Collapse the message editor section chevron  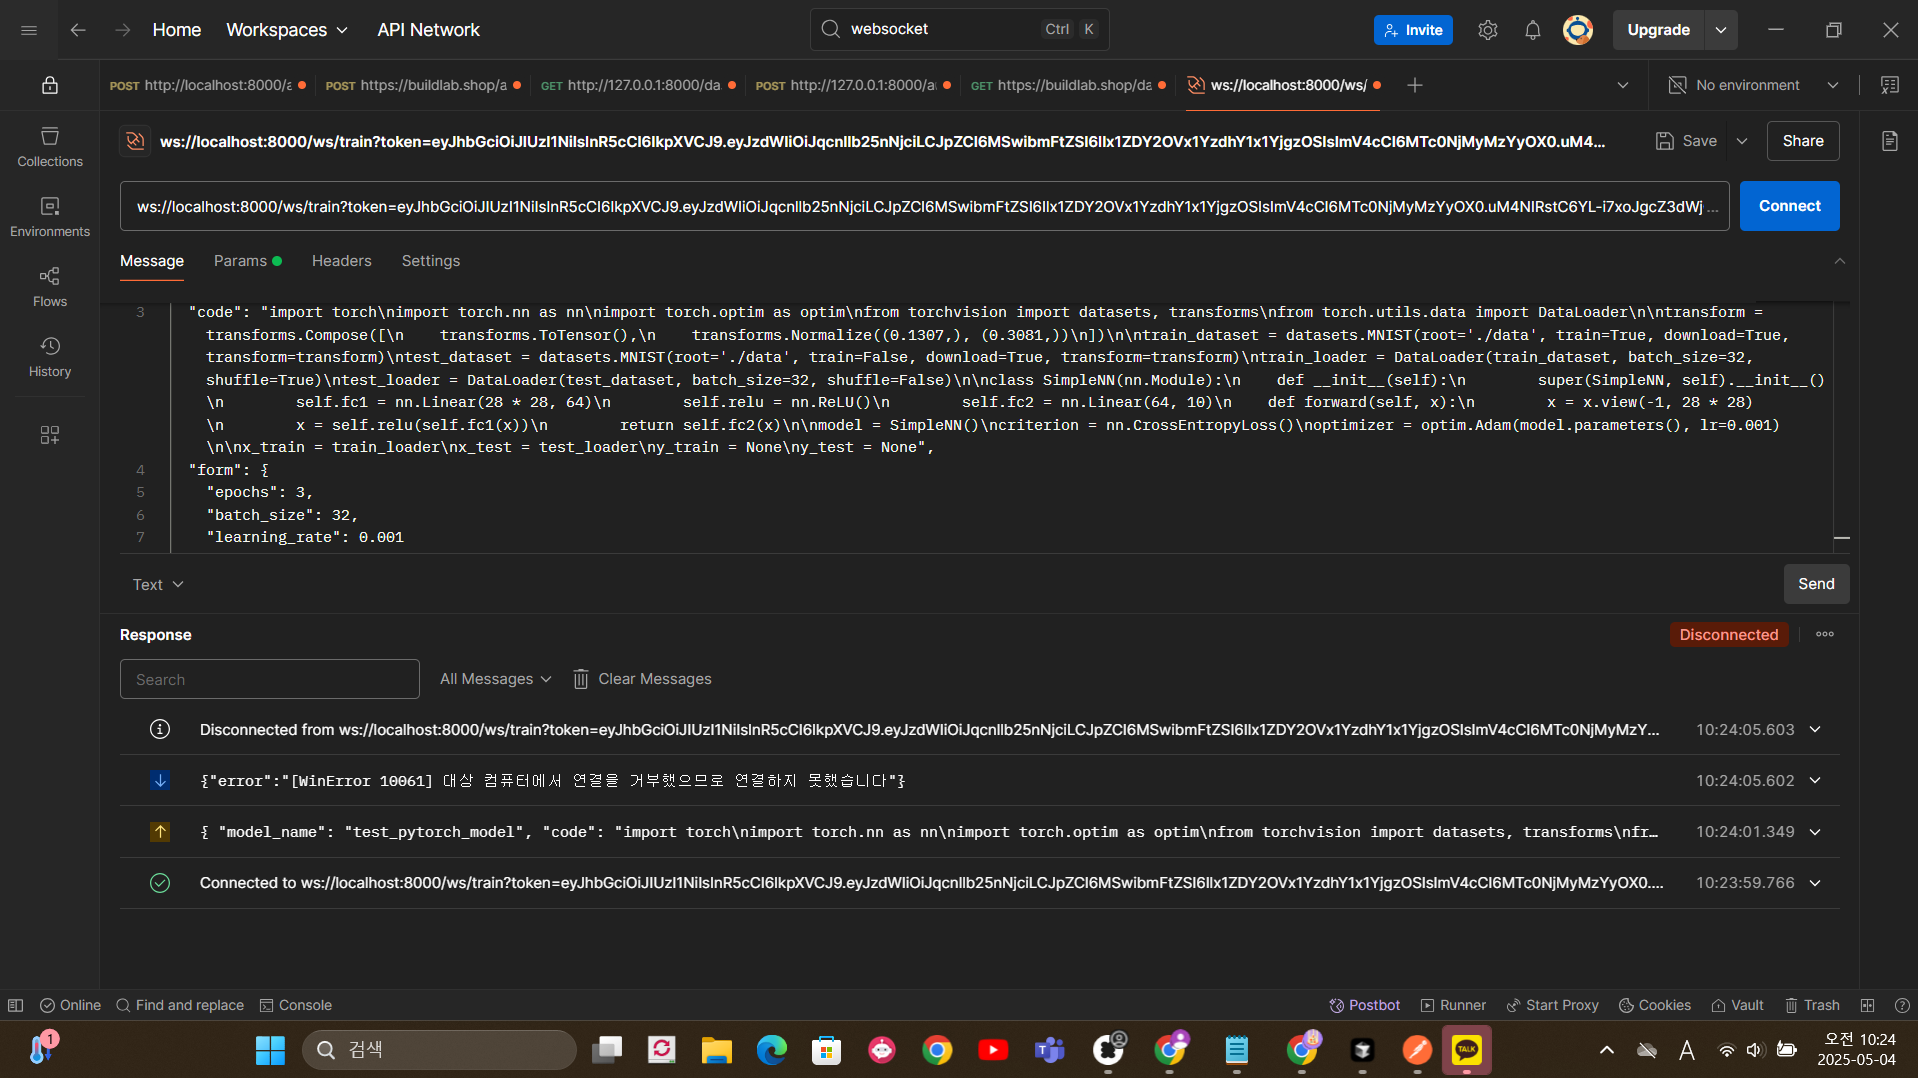click(1839, 261)
